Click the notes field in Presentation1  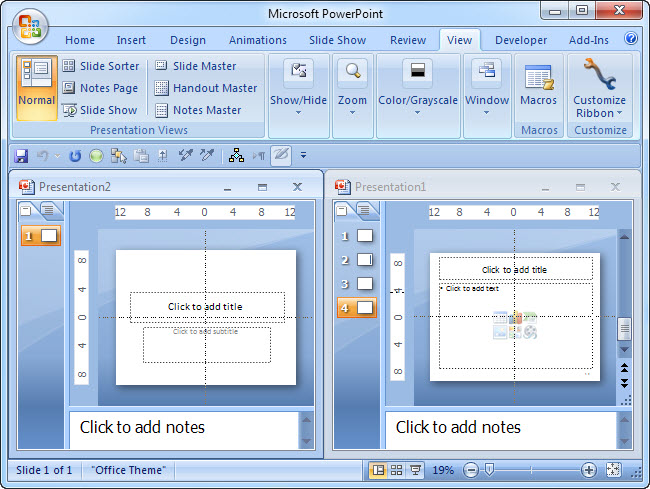click(x=501, y=430)
